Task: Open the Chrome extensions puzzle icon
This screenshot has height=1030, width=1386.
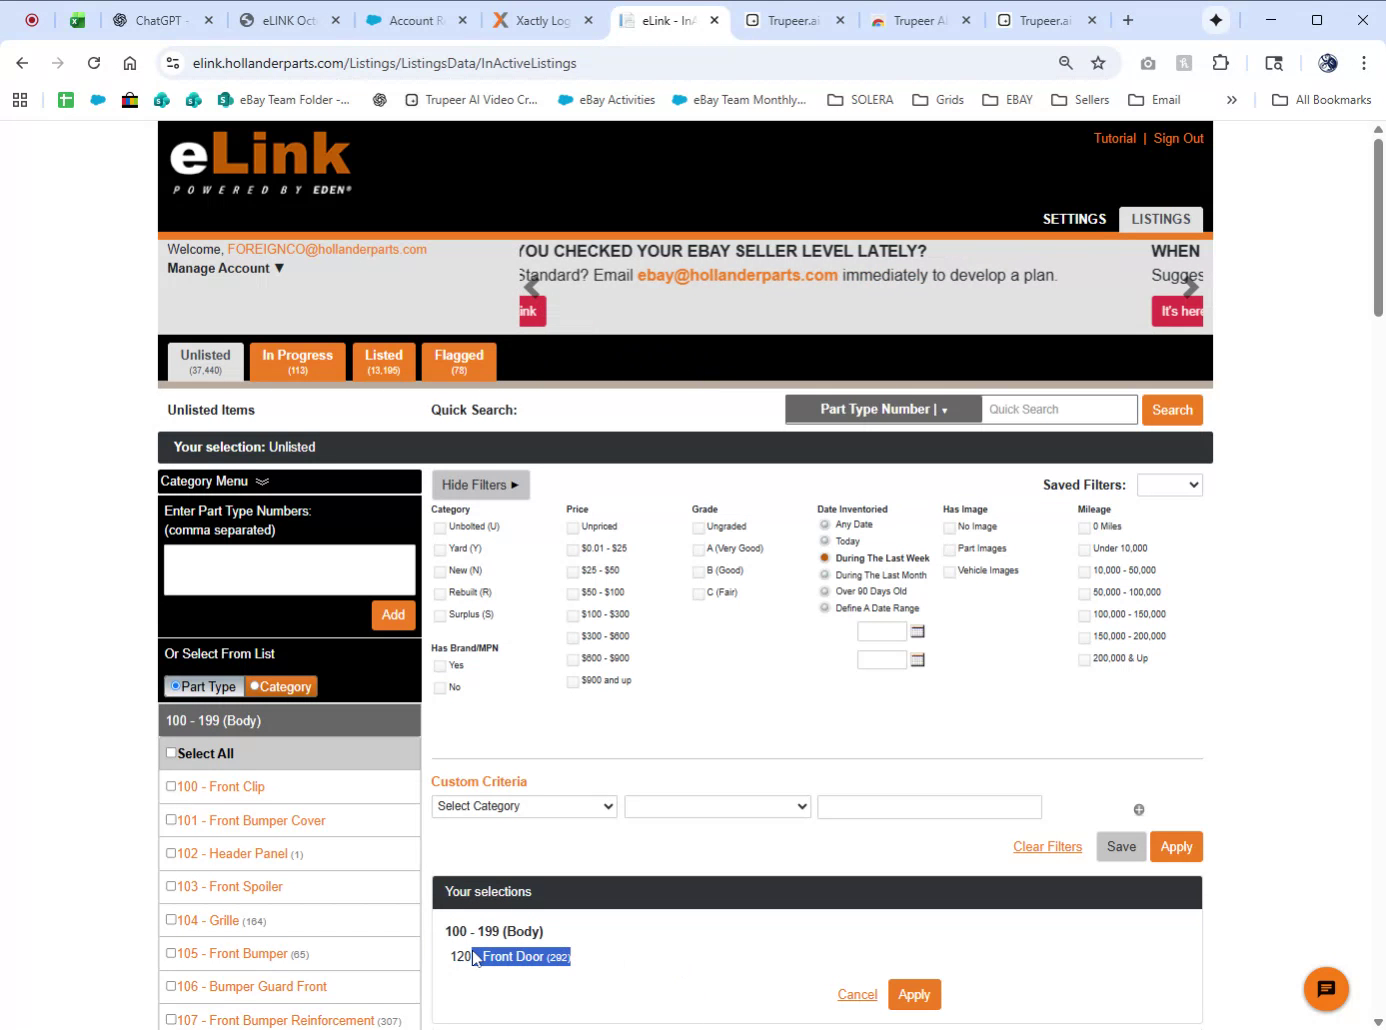Action: [1220, 63]
